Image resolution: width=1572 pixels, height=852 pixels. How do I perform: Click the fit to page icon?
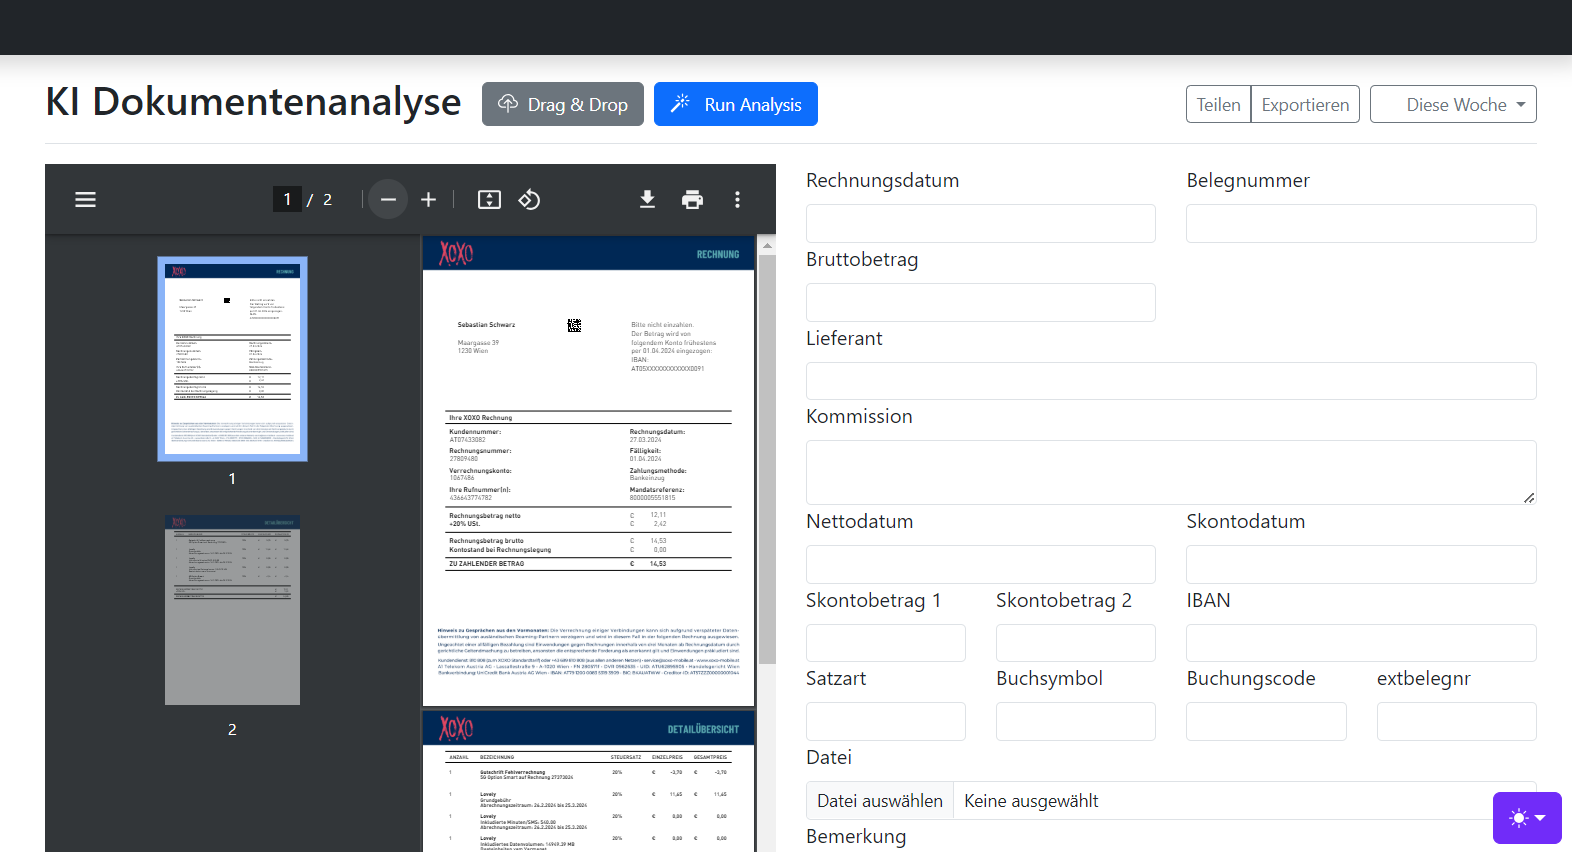pos(489,200)
